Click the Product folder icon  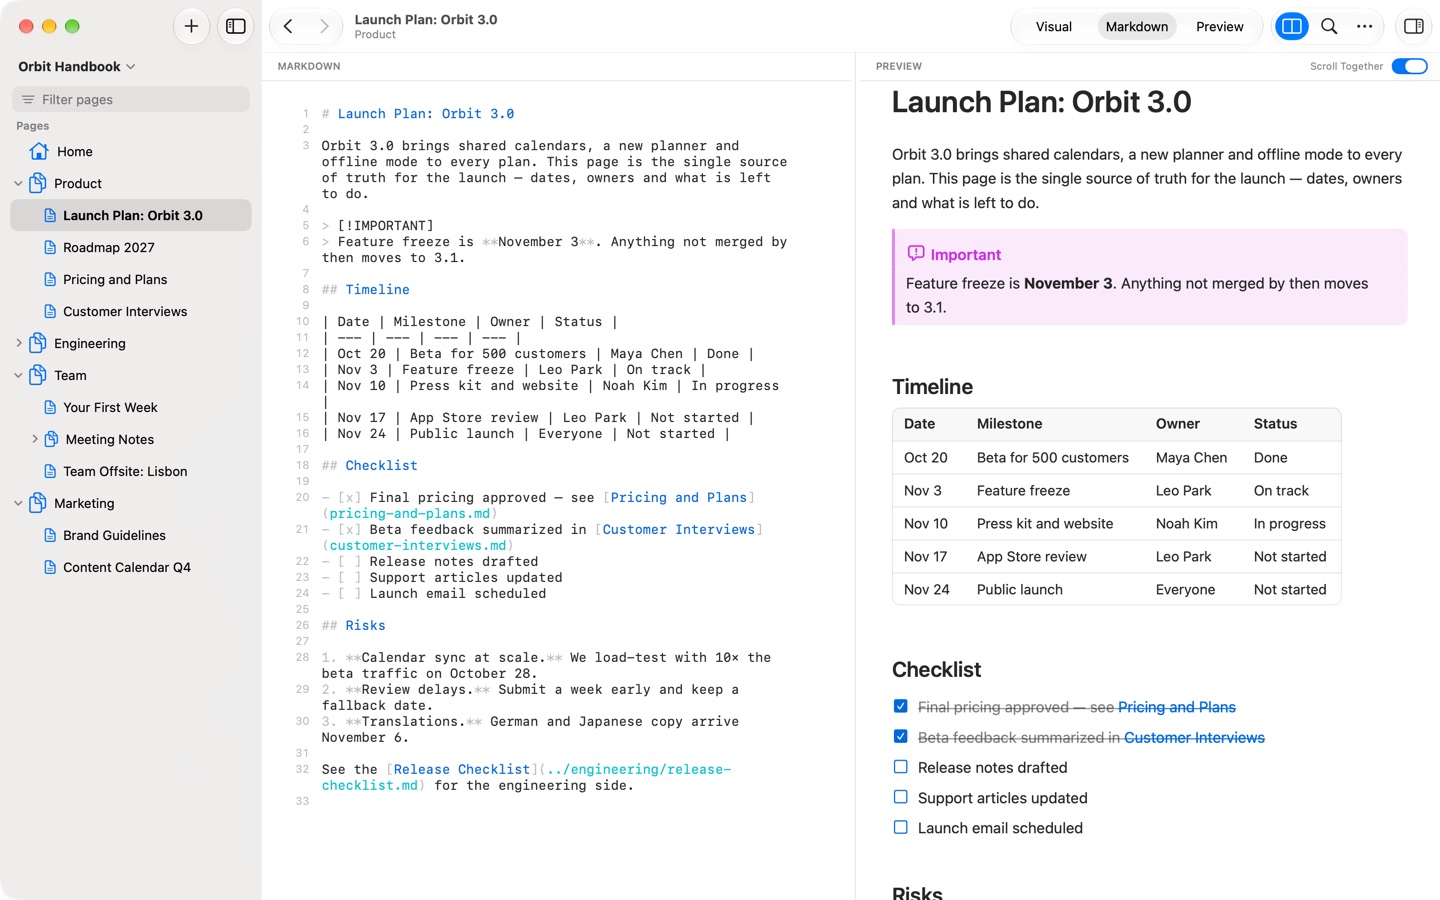38,183
